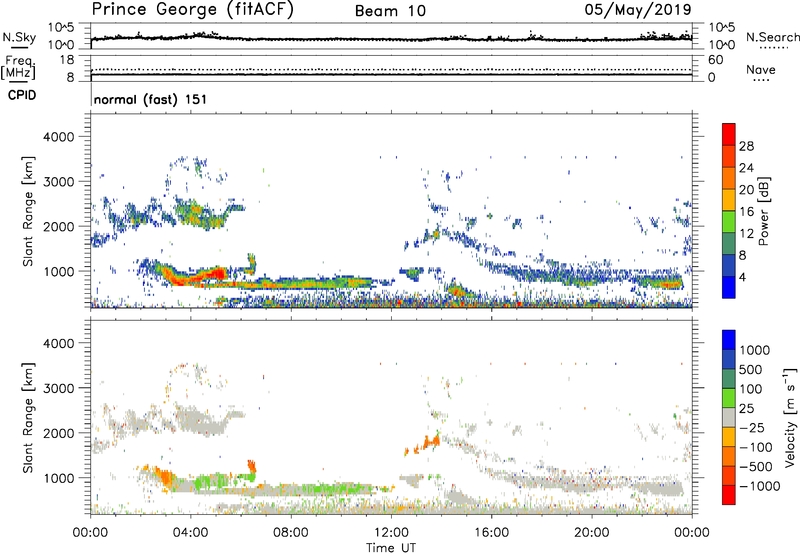Image resolution: width=800 pixels, height=554 pixels.
Task: Click the 16:00 time axis tick label
Action: tap(491, 533)
